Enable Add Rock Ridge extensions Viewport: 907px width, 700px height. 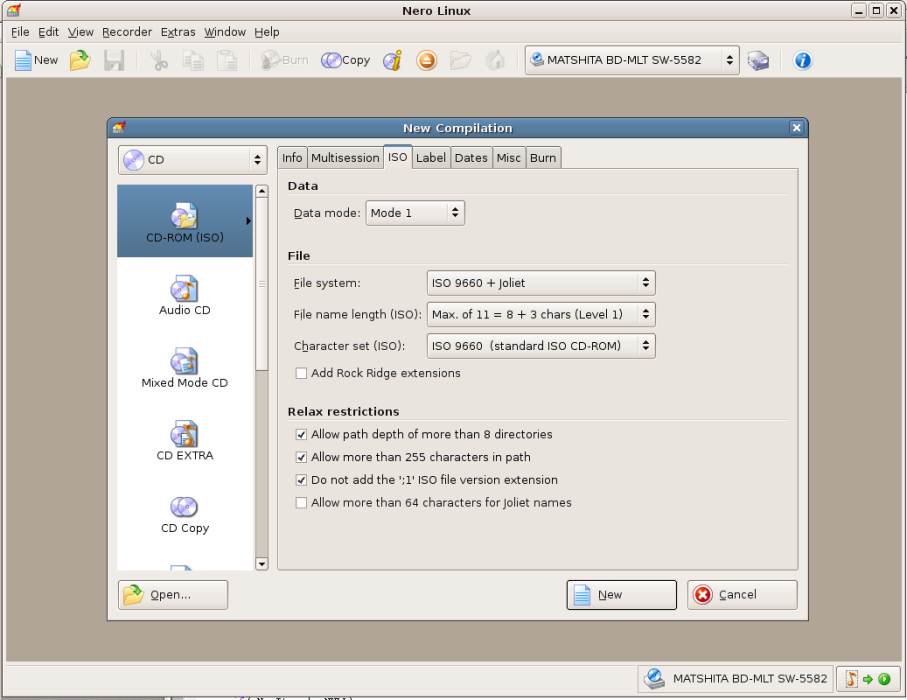tap(301, 374)
